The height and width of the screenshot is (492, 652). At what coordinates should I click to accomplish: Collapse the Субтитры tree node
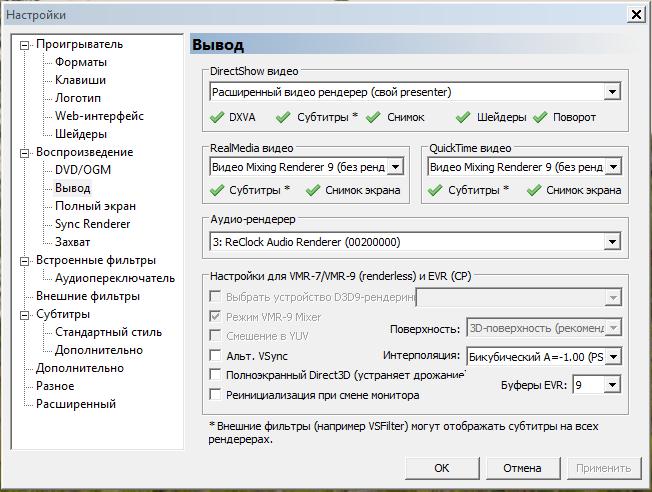25,314
